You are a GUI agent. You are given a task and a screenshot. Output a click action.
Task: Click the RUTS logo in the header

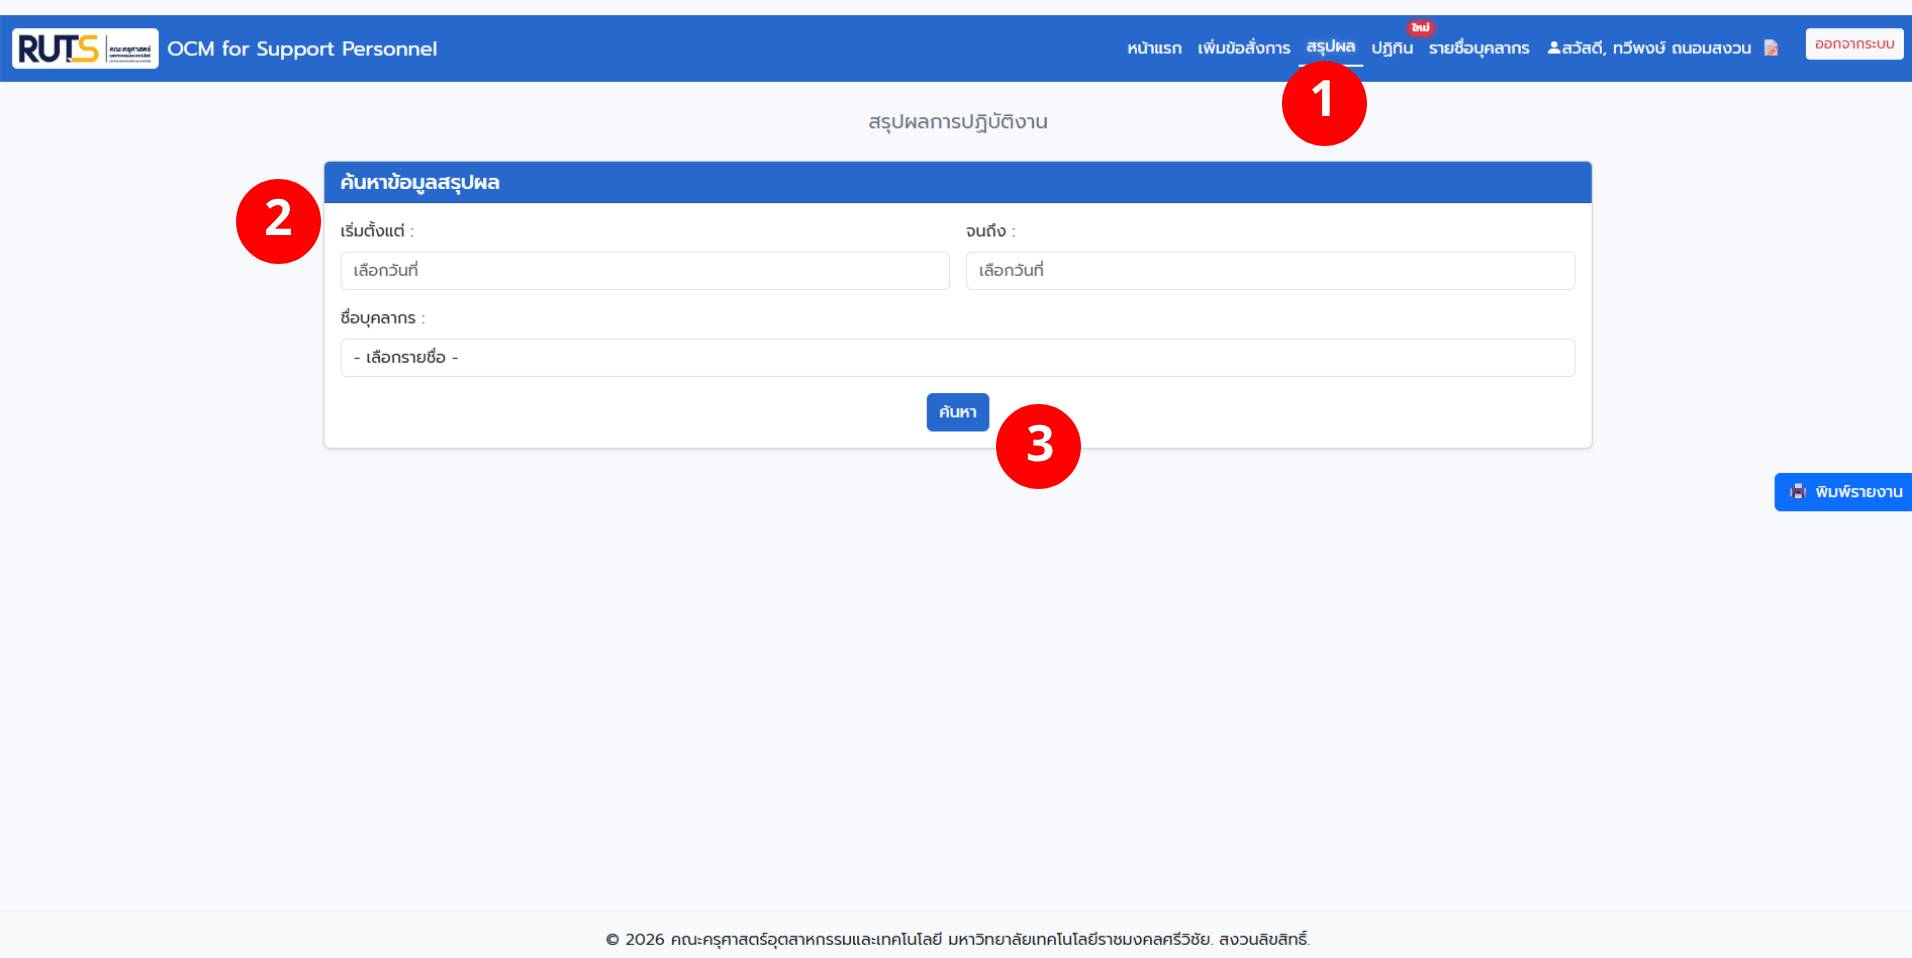[x=85, y=48]
